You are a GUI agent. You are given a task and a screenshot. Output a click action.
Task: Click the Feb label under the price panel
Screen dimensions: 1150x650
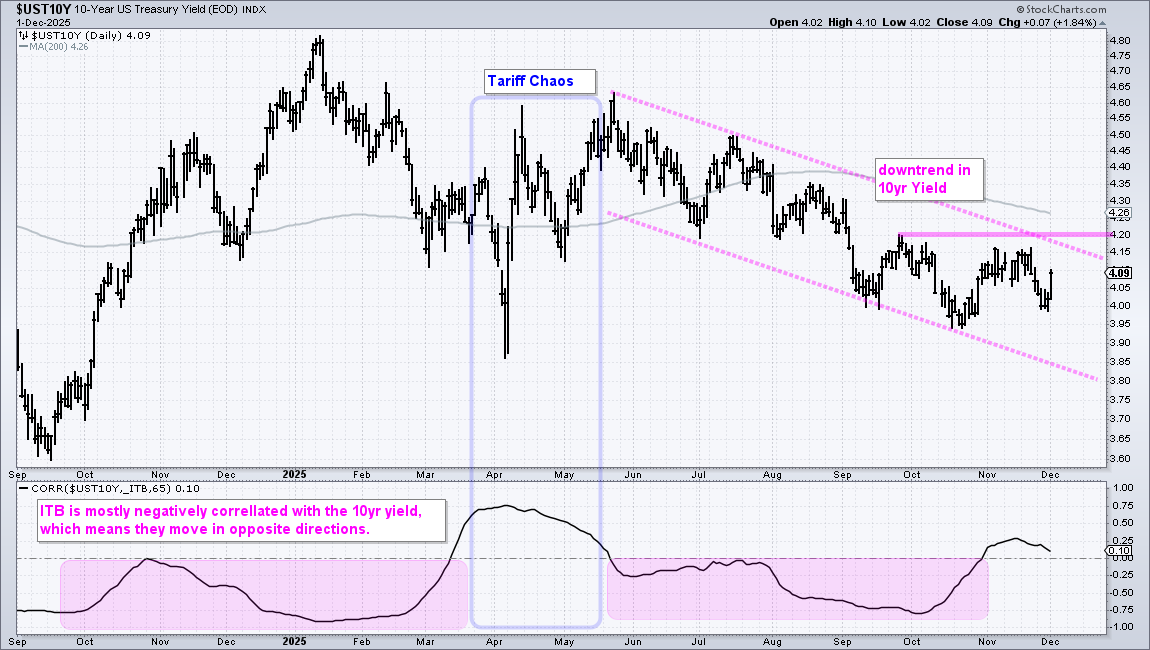[362, 475]
